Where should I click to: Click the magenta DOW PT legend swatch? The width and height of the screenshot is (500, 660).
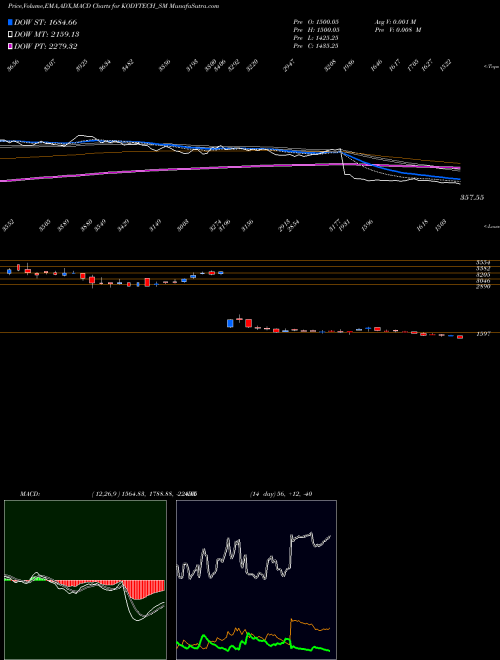click(x=11, y=46)
